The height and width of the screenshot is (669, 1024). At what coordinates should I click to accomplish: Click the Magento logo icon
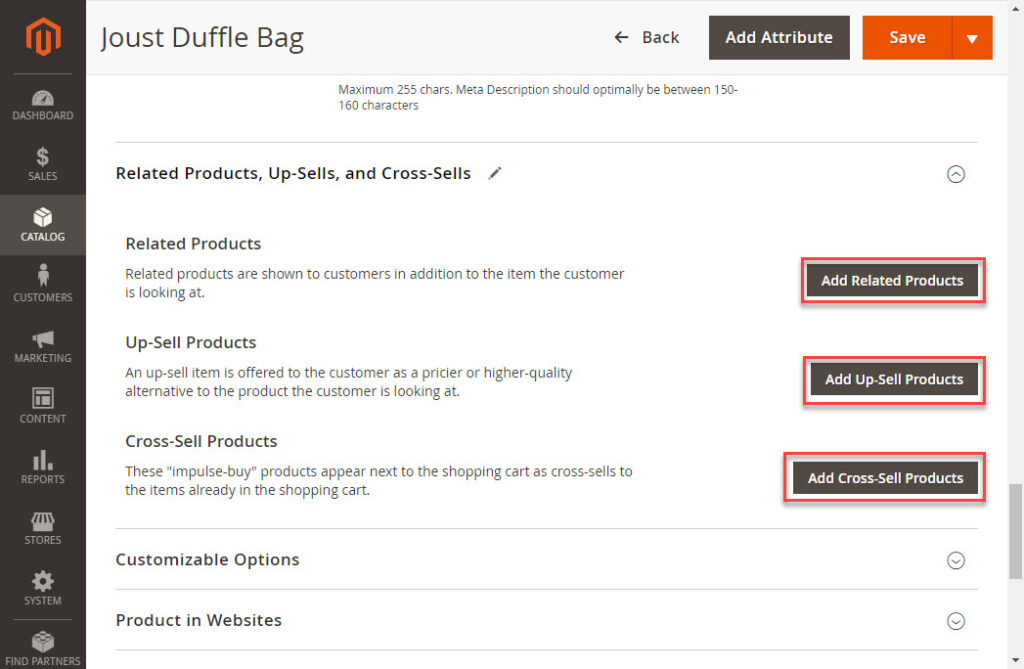click(x=43, y=37)
